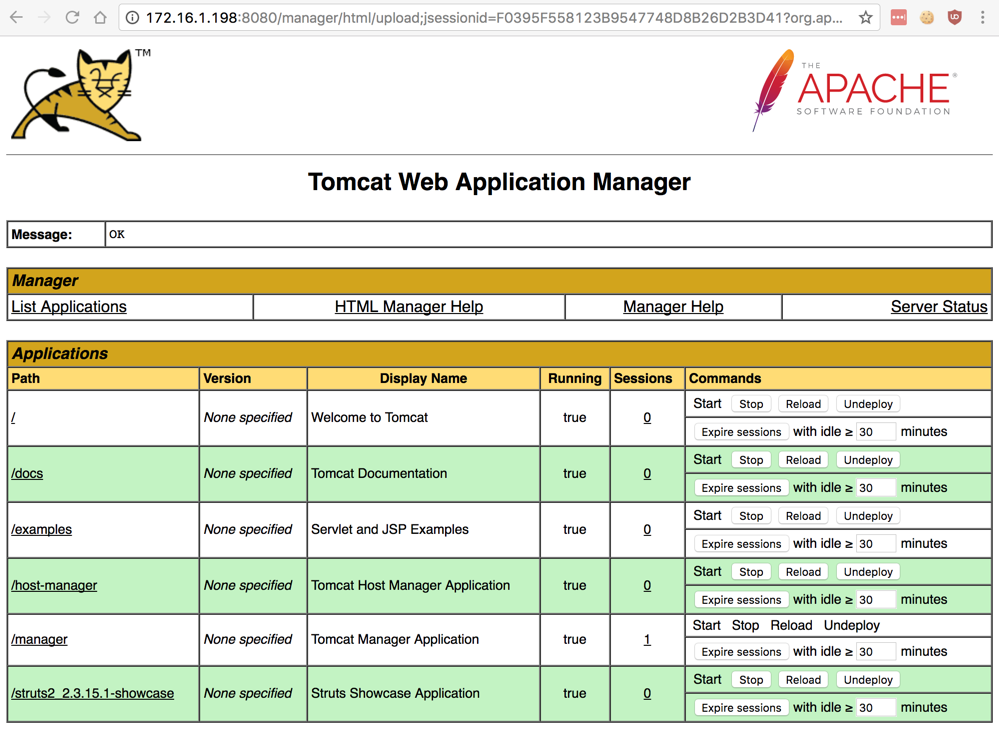
Task: Open HTML Manager Help
Action: (x=408, y=307)
